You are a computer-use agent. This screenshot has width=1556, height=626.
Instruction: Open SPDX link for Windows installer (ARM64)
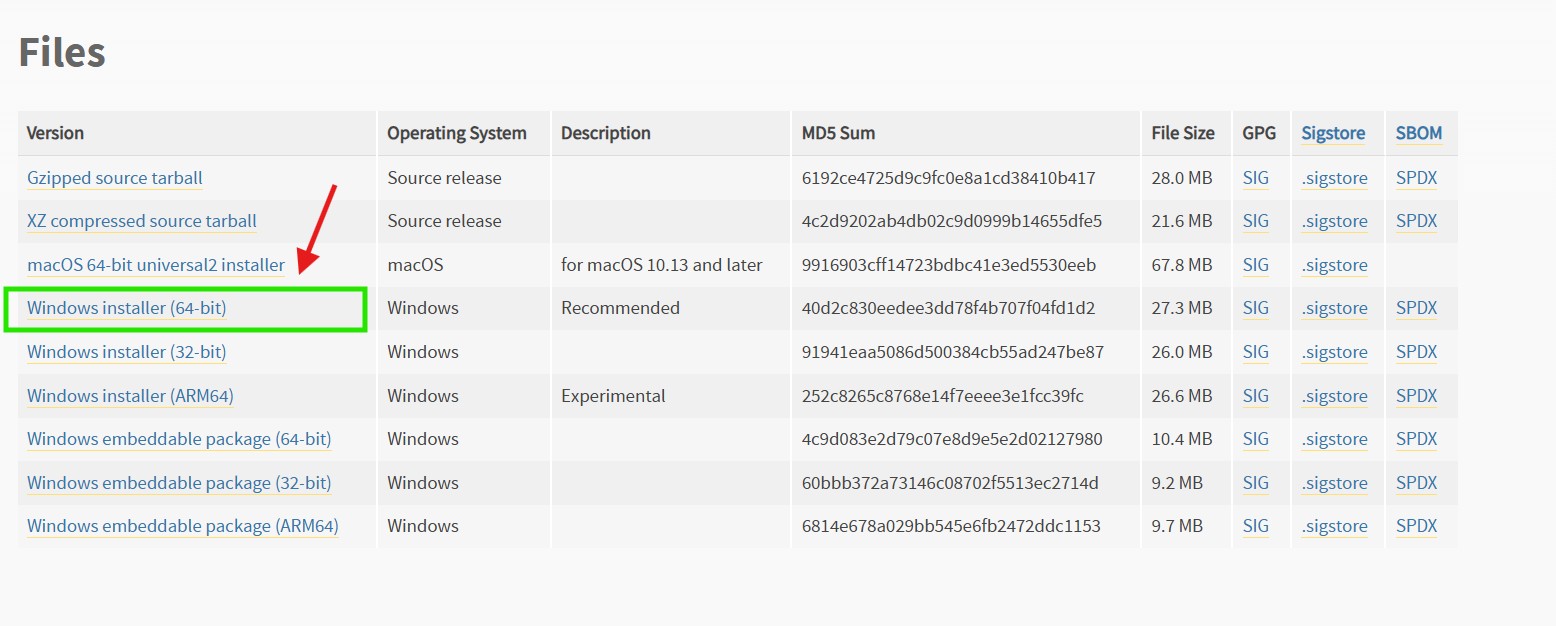click(1416, 396)
